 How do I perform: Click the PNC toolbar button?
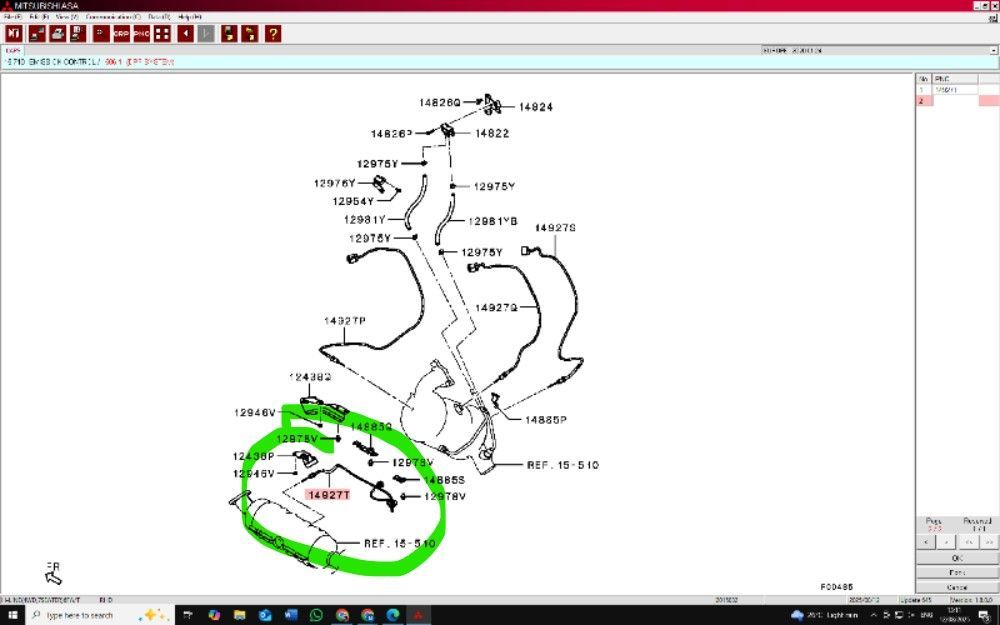[x=141, y=34]
